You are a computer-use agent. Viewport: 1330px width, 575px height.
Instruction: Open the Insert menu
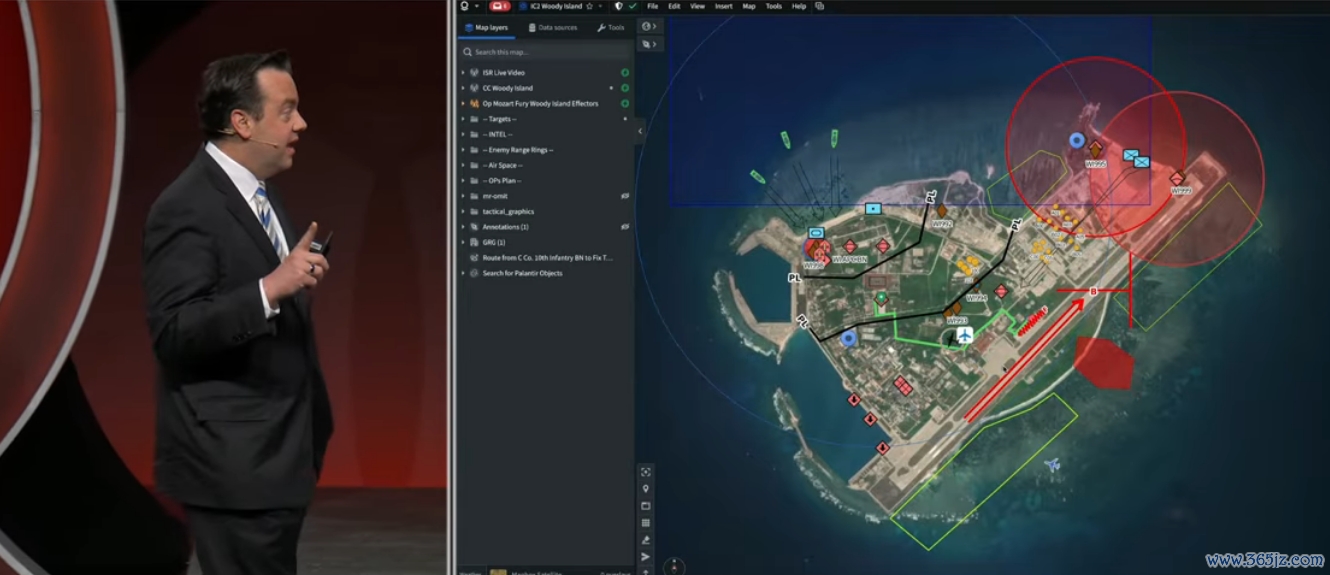723,6
